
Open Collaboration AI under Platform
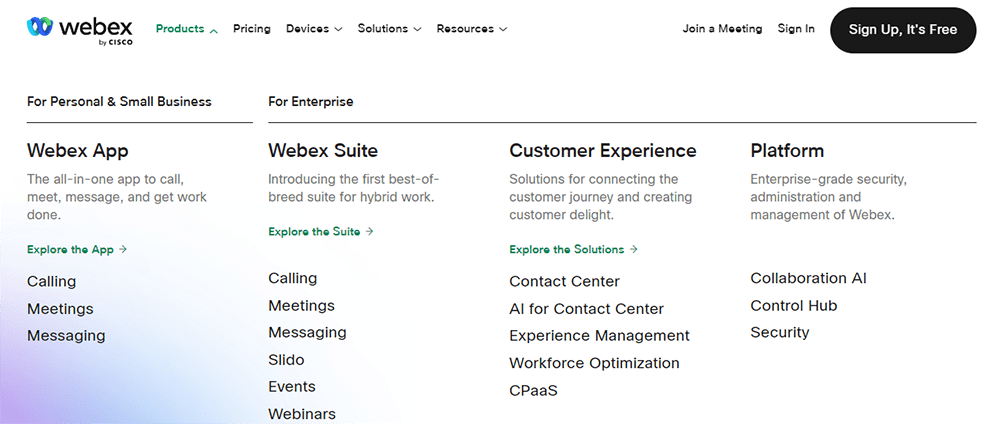808,278
